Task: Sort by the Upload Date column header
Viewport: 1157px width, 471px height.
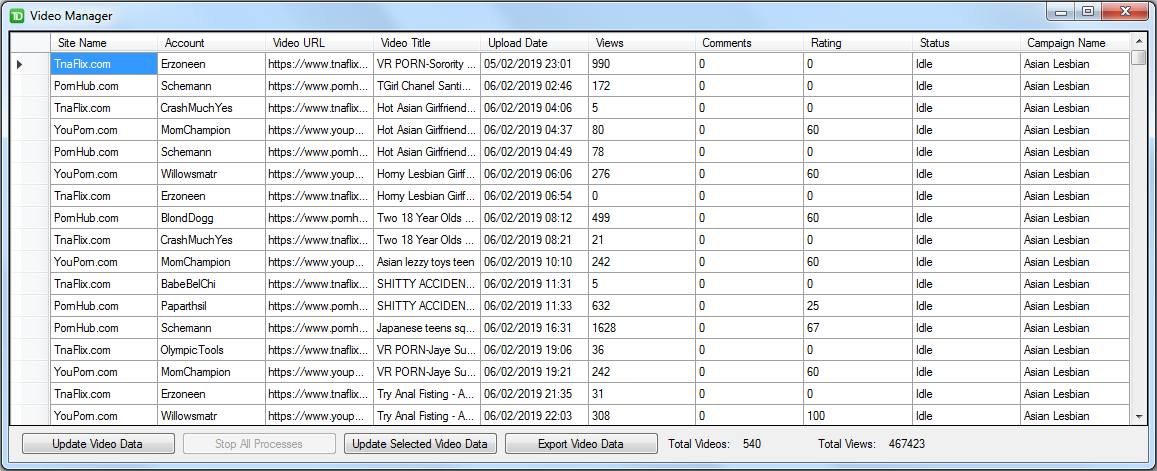Action: [533, 43]
